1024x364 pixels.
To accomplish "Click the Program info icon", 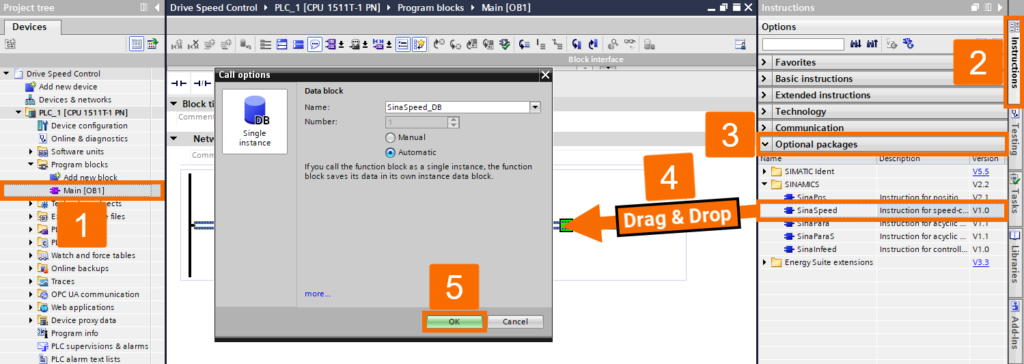I will coord(43,333).
